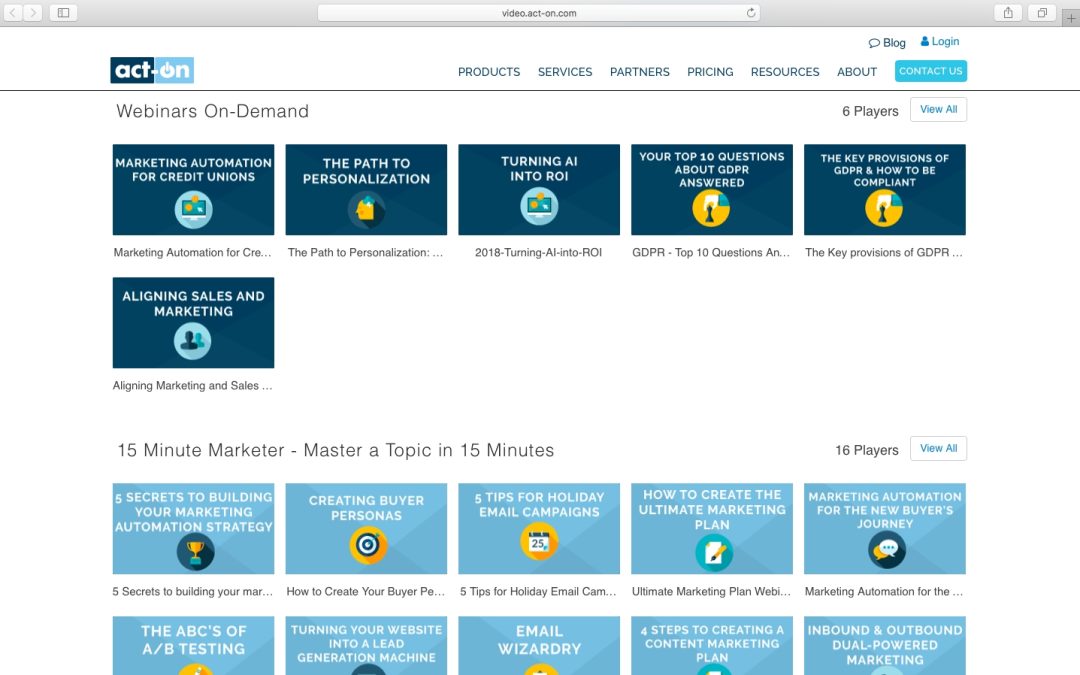Open Aligning Sales and Marketing thumbnail
This screenshot has height=675, width=1080.
[x=194, y=322]
